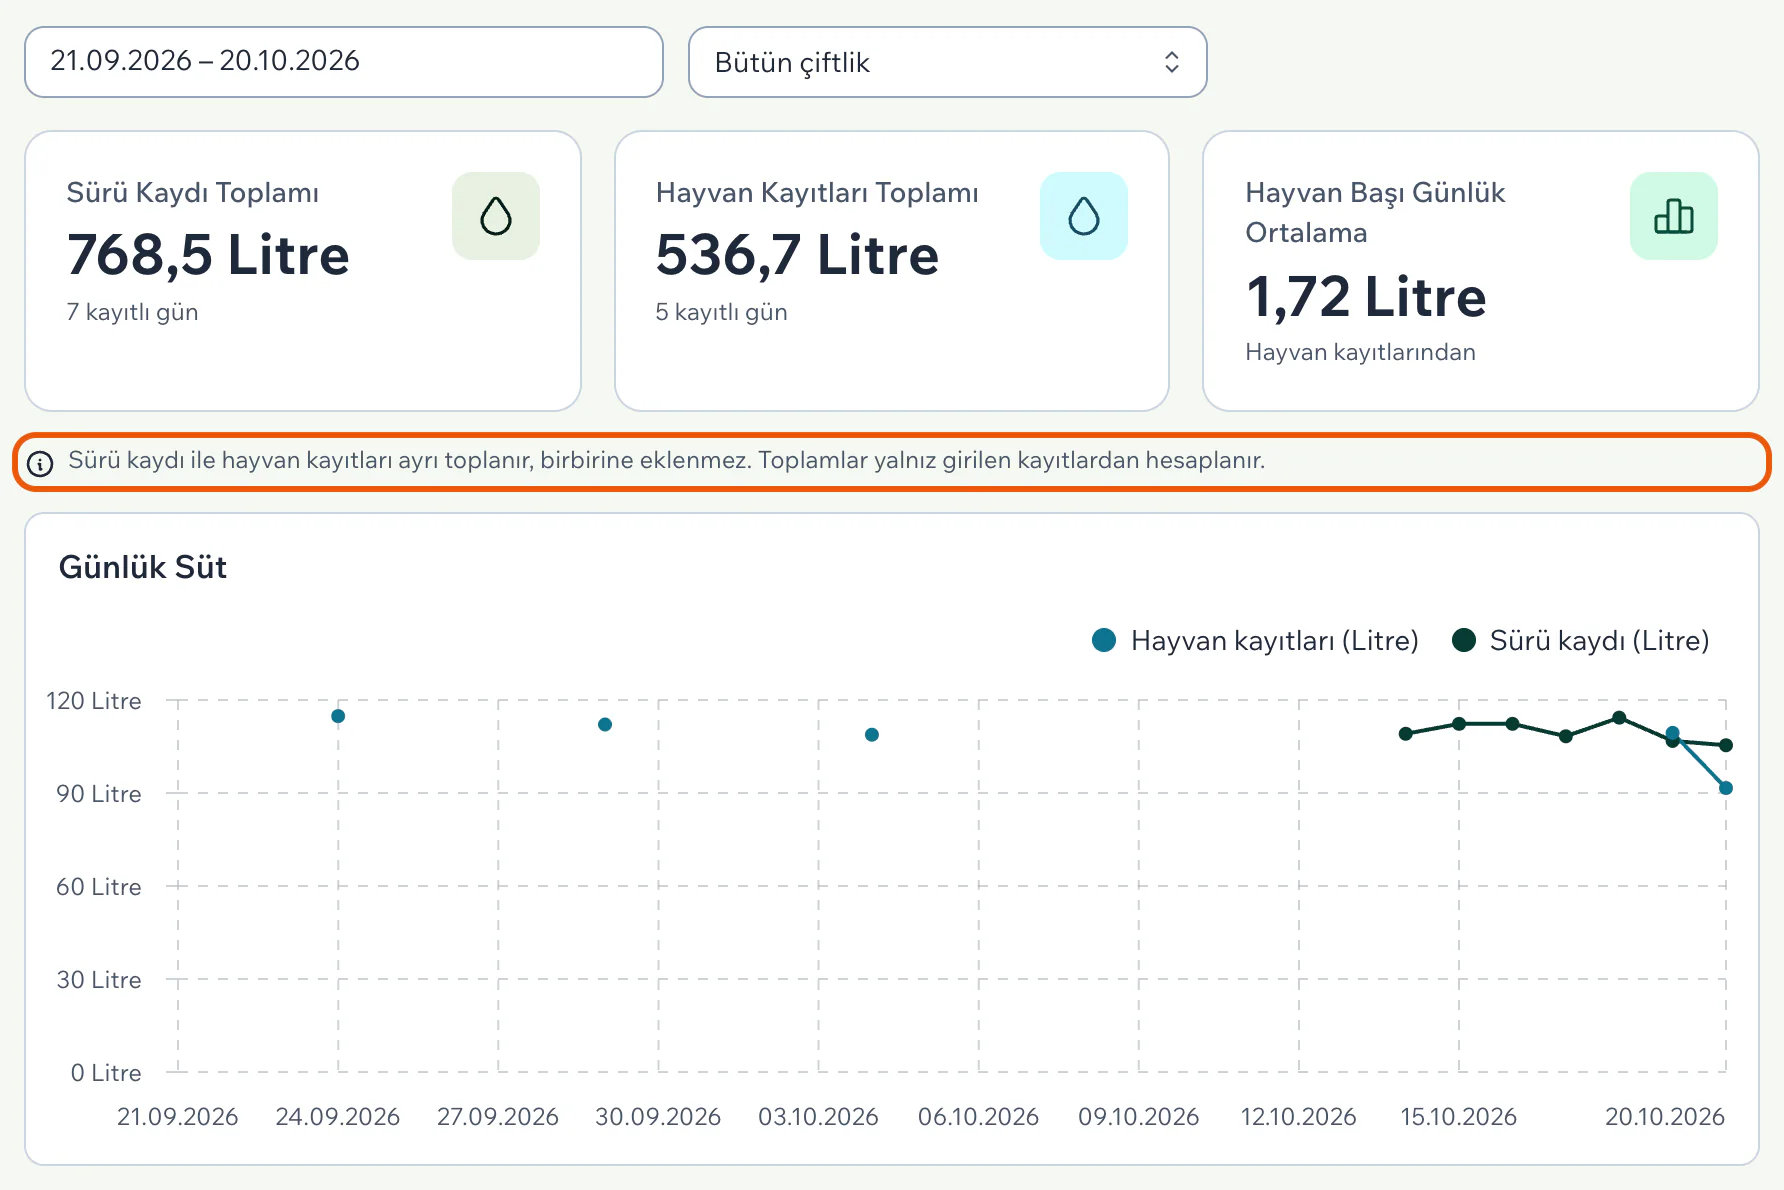The image size is (1784, 1190).
Task: Select the lone animal records point after 03.10.2026
Action: point(872,735)
